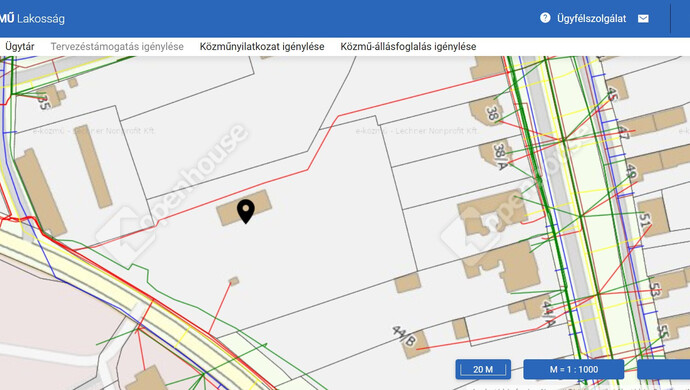Viewport: 690px width, 390px height.
Task: Open the Ügyfélszolgálat customer service link
Action: [x=591, y=18]
